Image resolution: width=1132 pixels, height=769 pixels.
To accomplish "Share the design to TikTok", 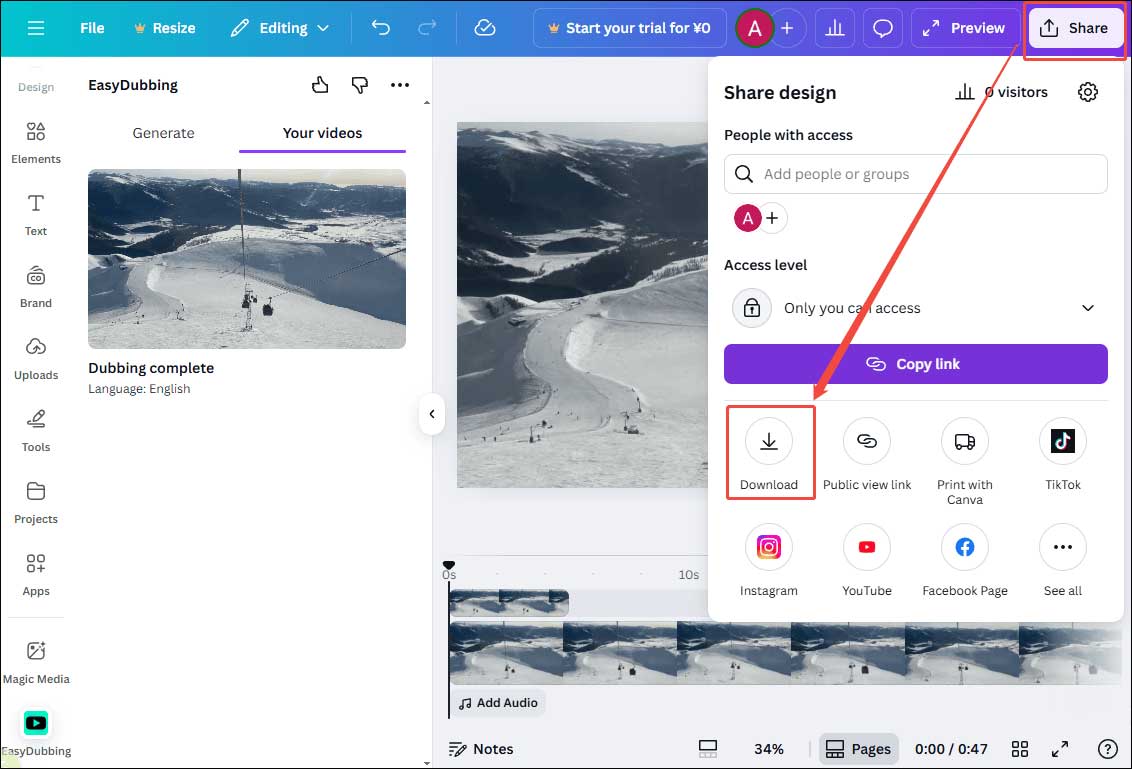I will (1062, 441).
